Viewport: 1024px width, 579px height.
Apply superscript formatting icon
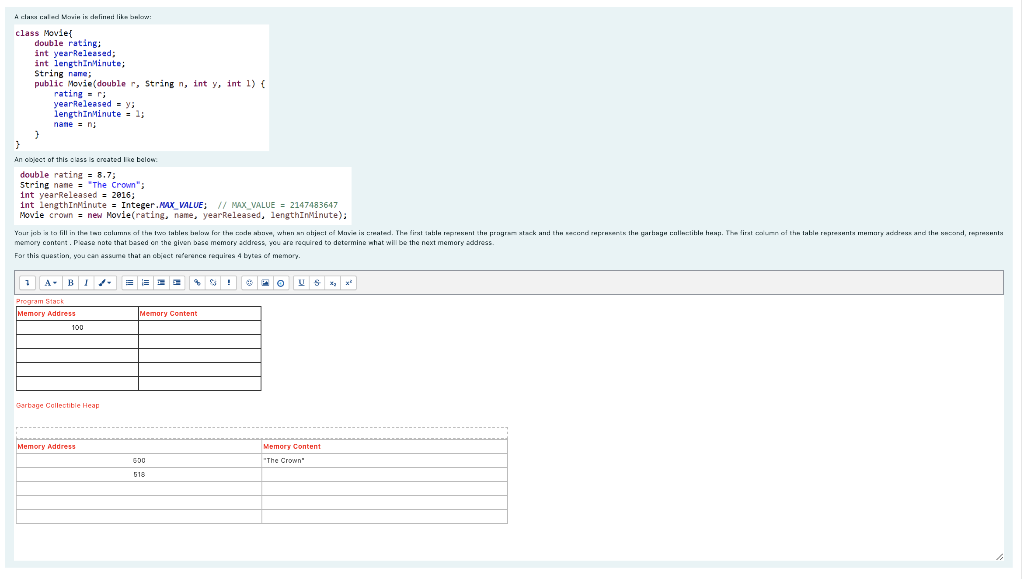pos(346,282)
